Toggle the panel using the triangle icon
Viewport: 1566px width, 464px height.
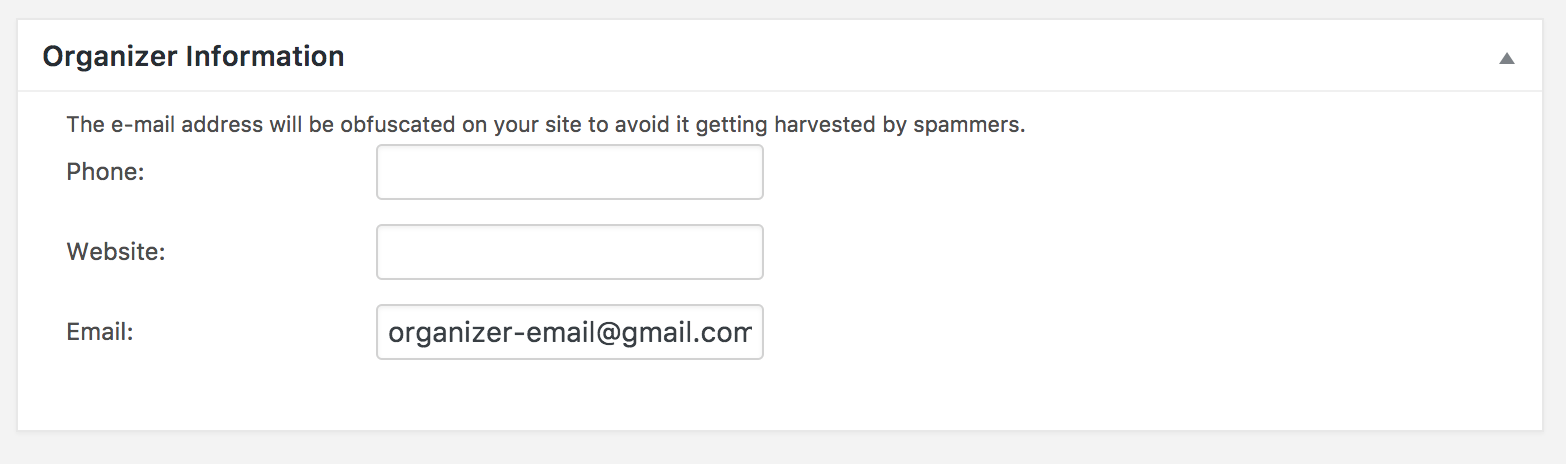tap(1506, 58)
